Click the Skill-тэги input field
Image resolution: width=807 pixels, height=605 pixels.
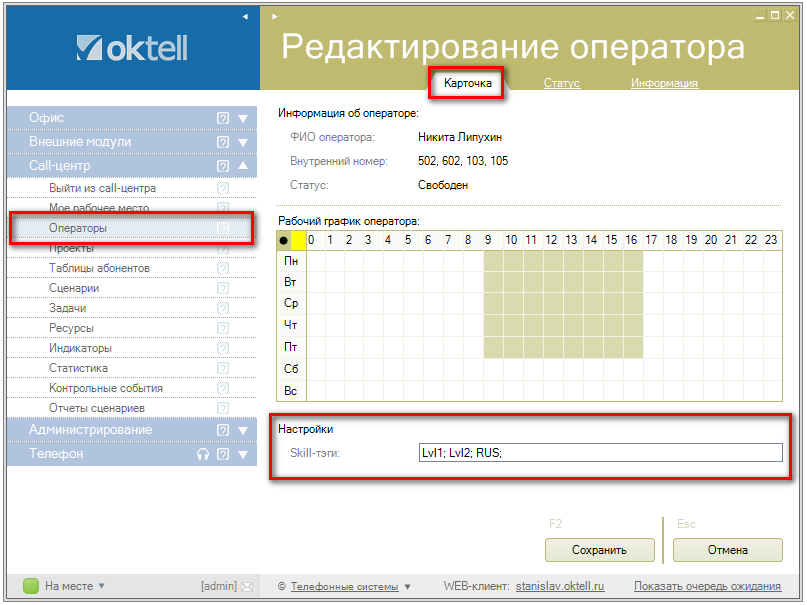coord(600,453)
